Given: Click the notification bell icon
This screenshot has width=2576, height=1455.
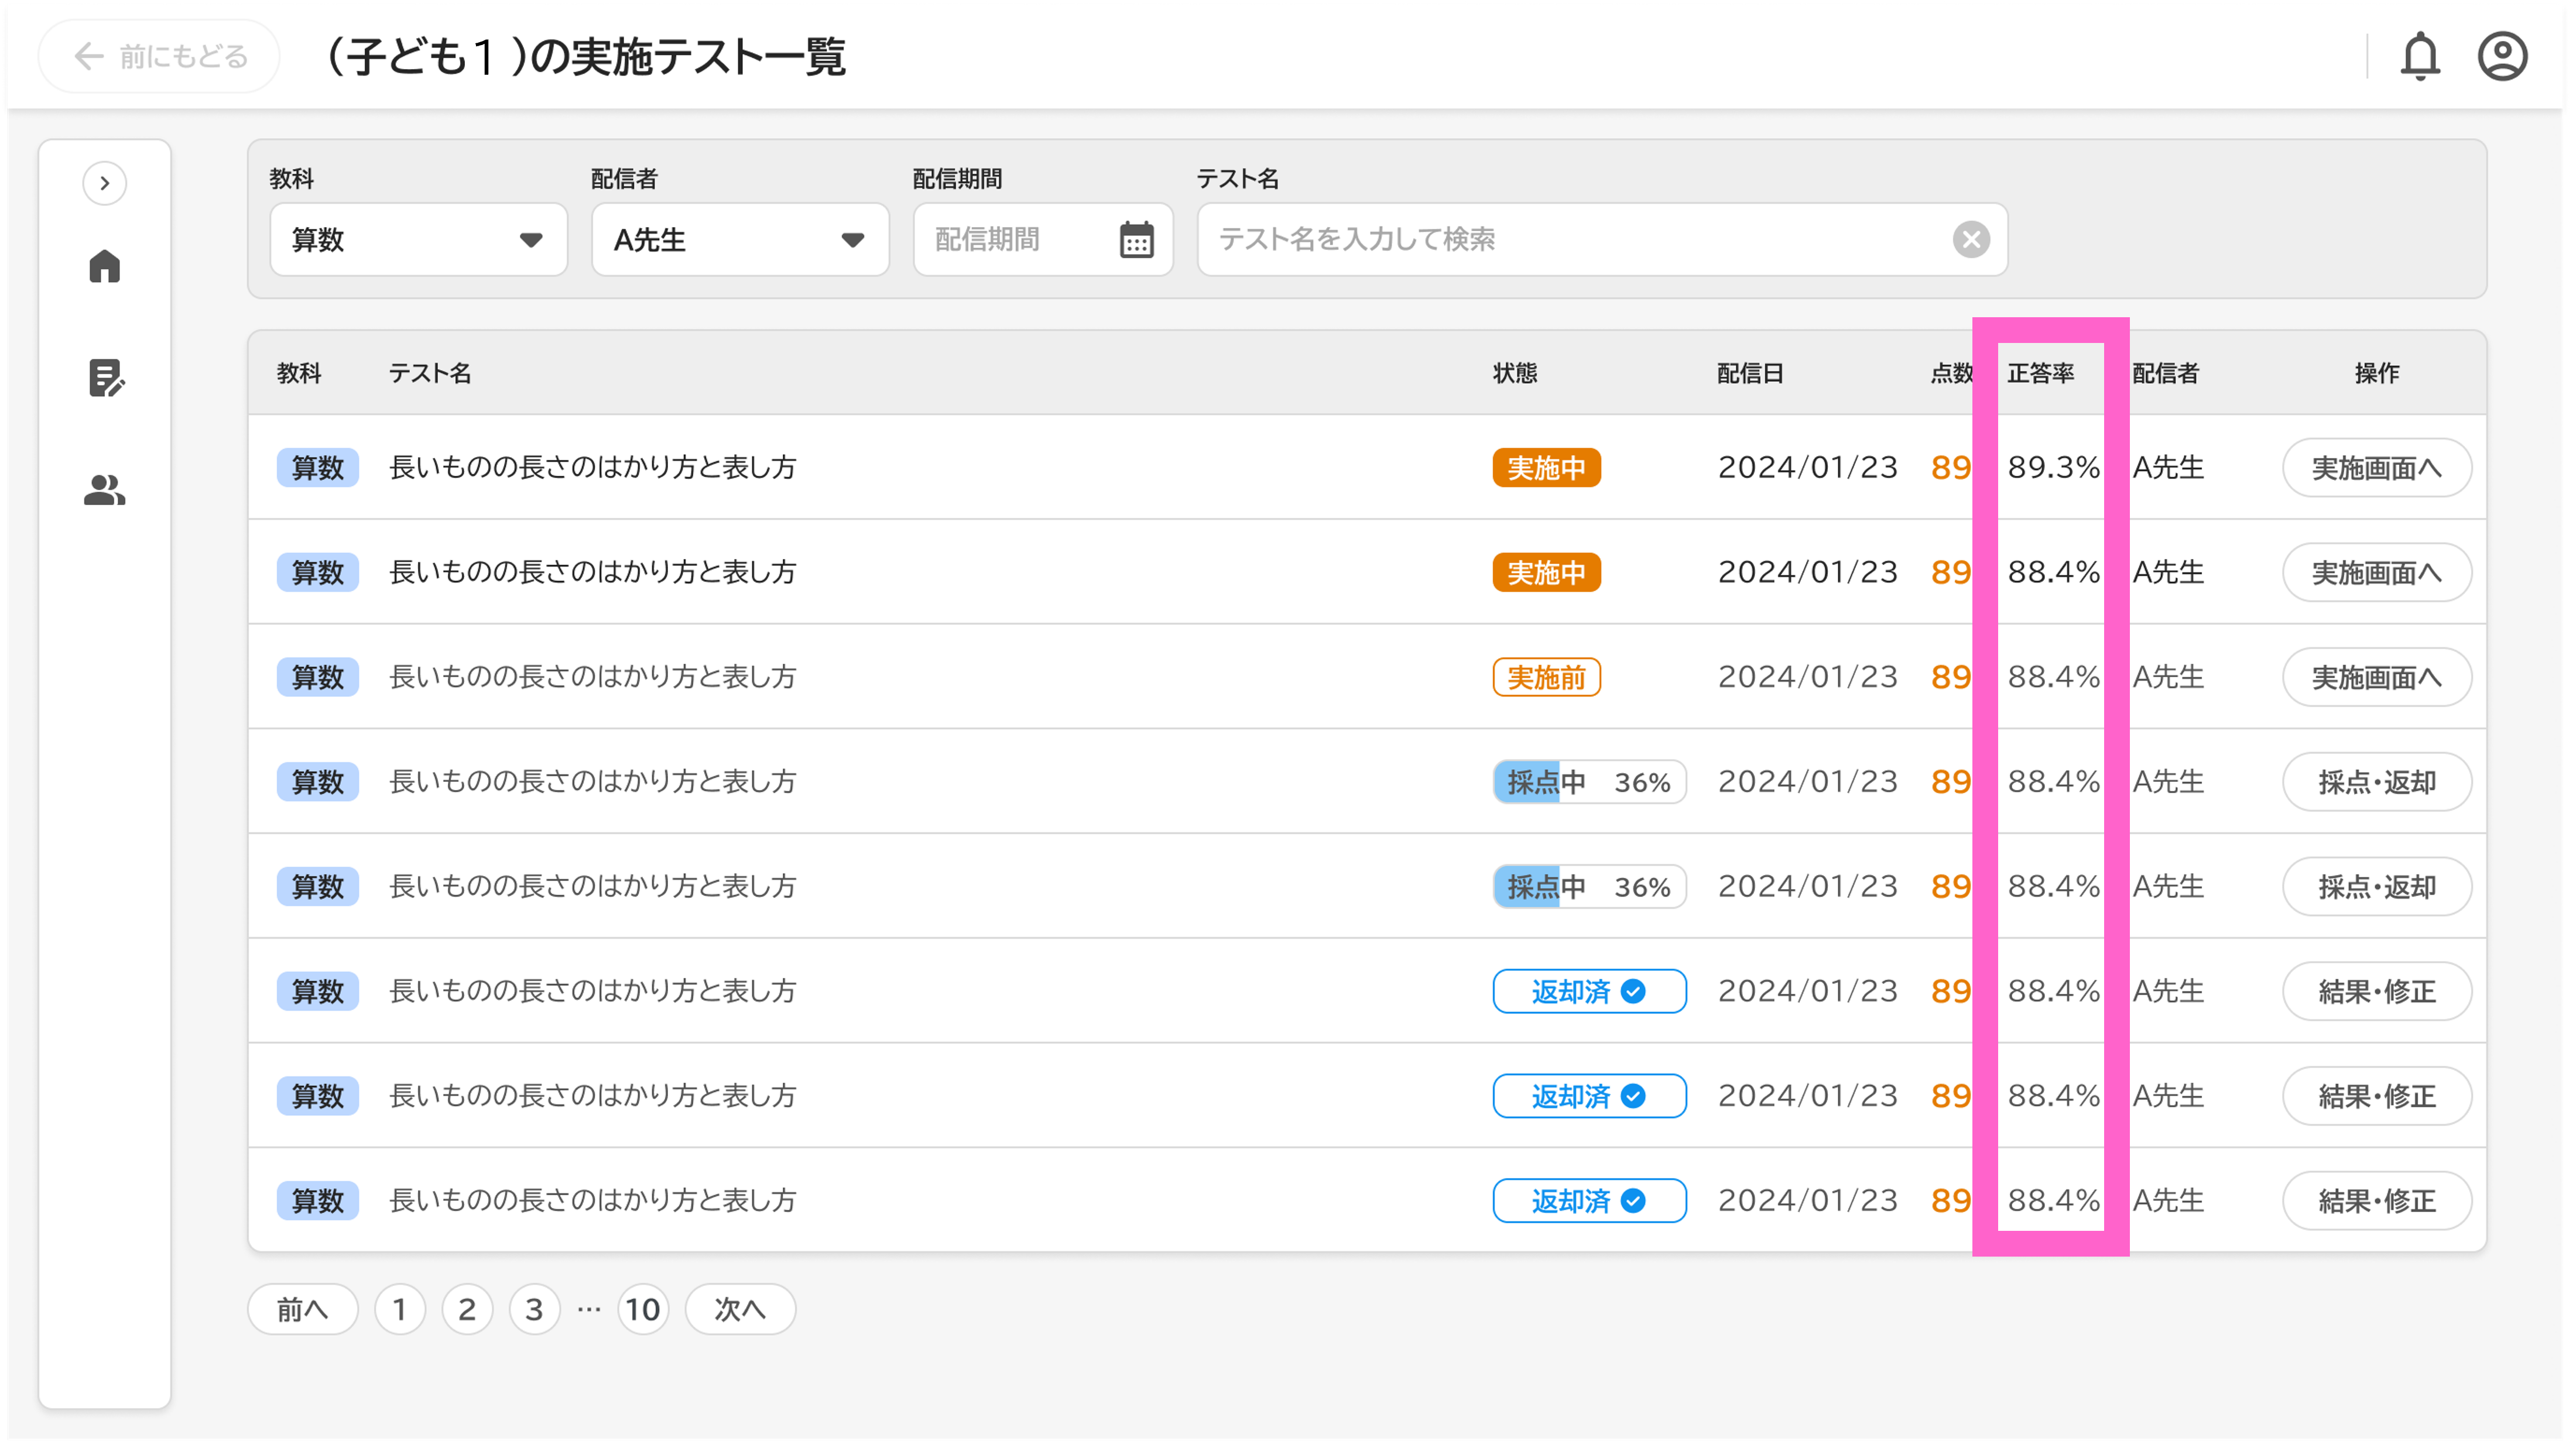Looking at the screenshot, I should tap(2420, 56).
